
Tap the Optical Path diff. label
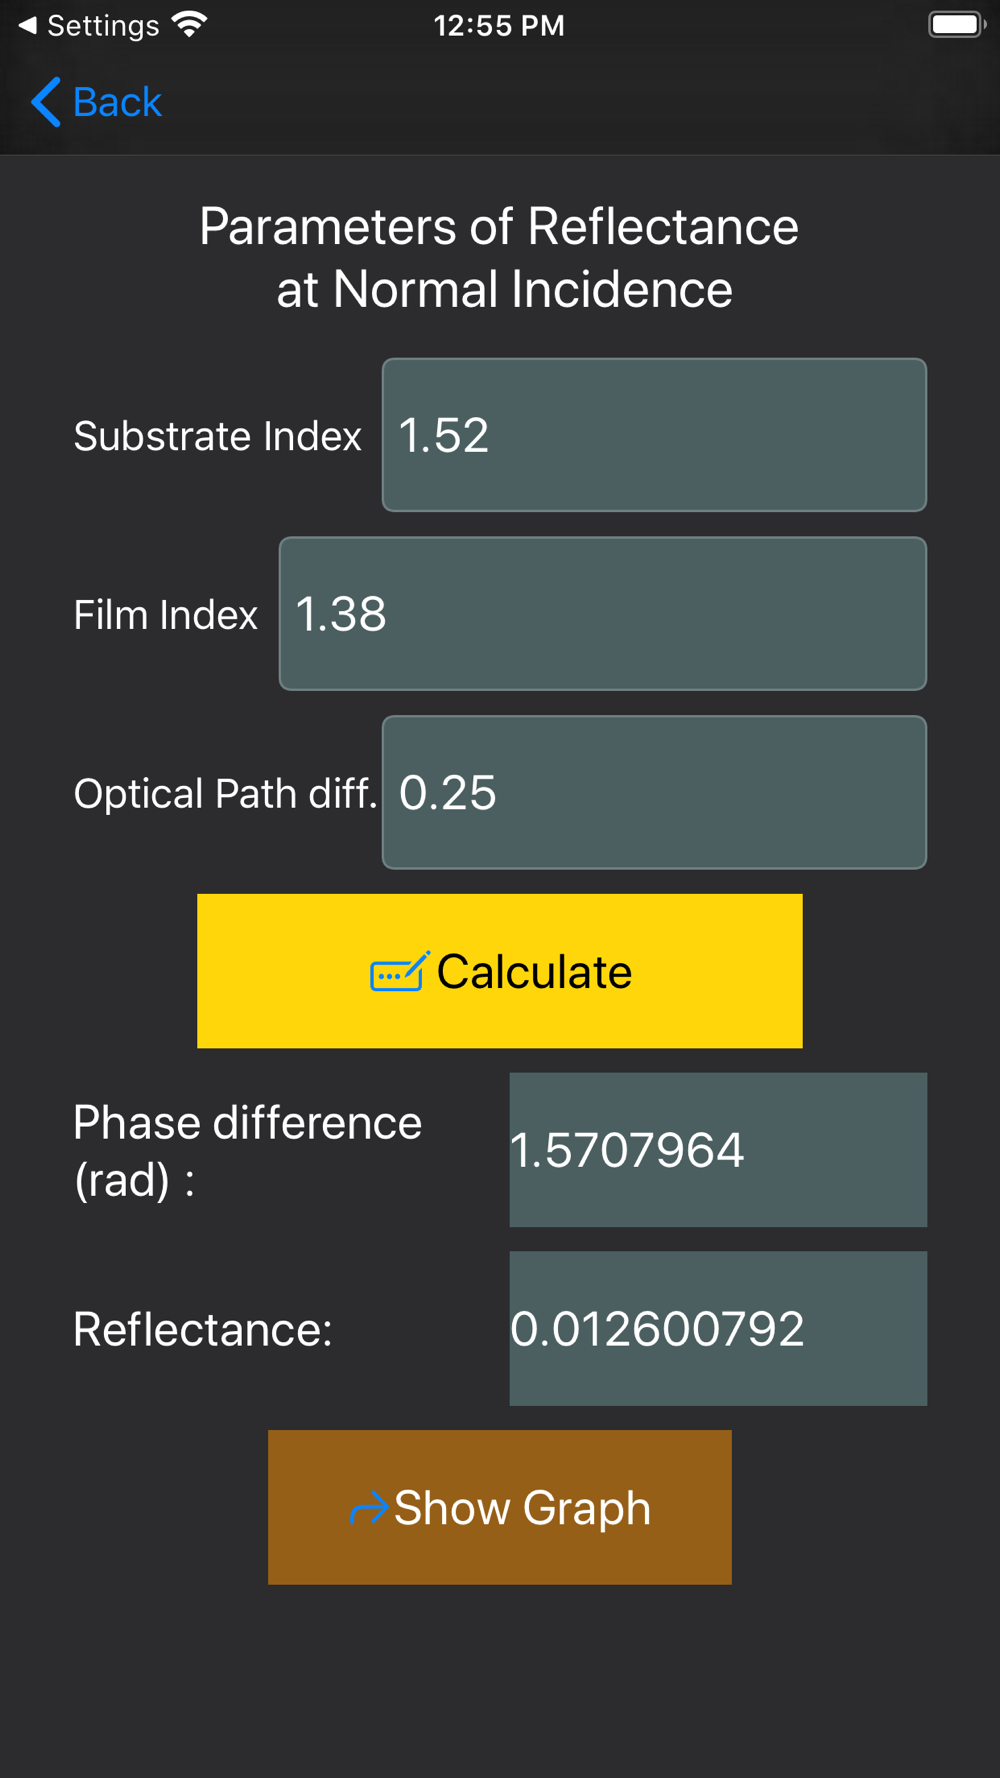point(225,794)
